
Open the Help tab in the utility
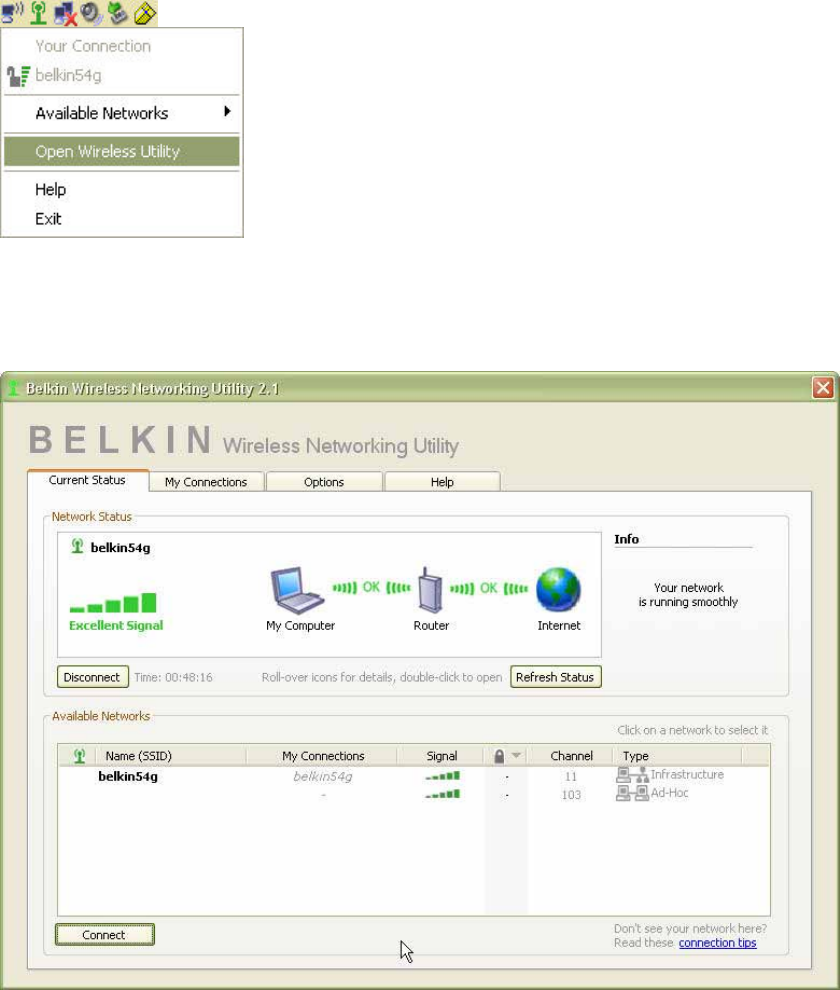pyautogui.click(x=442, y=482)
